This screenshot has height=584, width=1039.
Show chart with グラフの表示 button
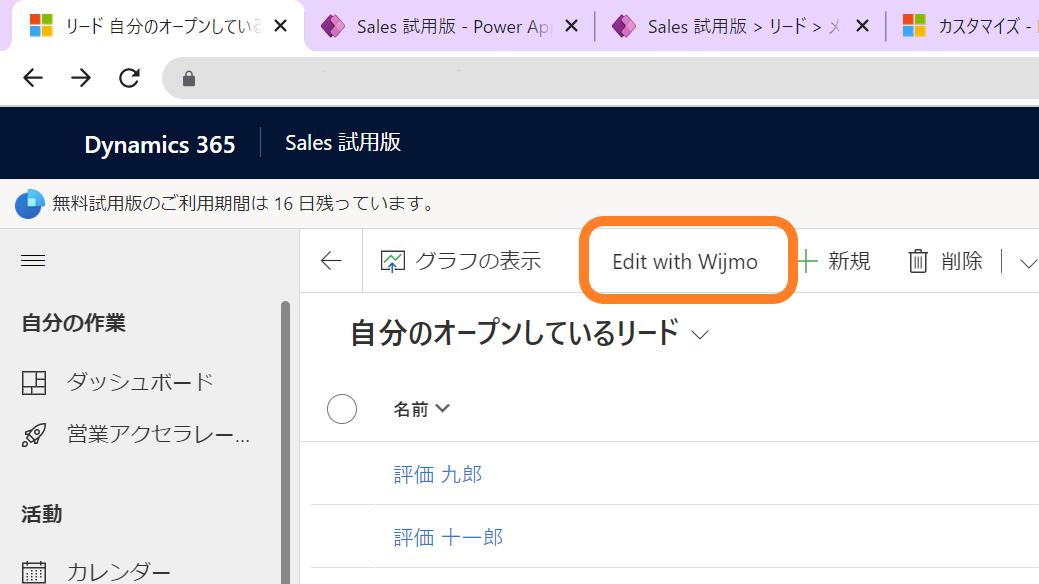click(461, 261)
